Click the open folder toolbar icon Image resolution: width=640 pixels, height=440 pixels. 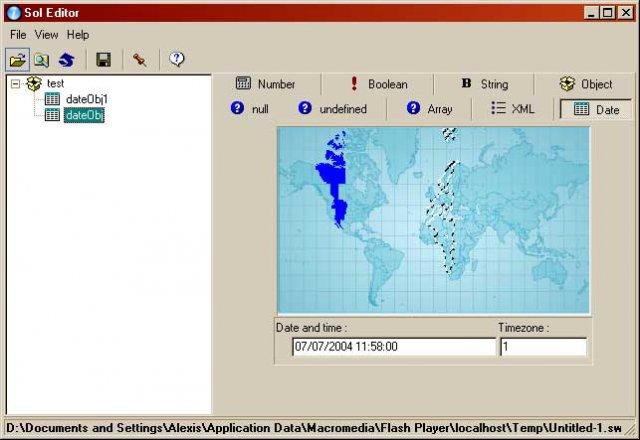(18, 60)
